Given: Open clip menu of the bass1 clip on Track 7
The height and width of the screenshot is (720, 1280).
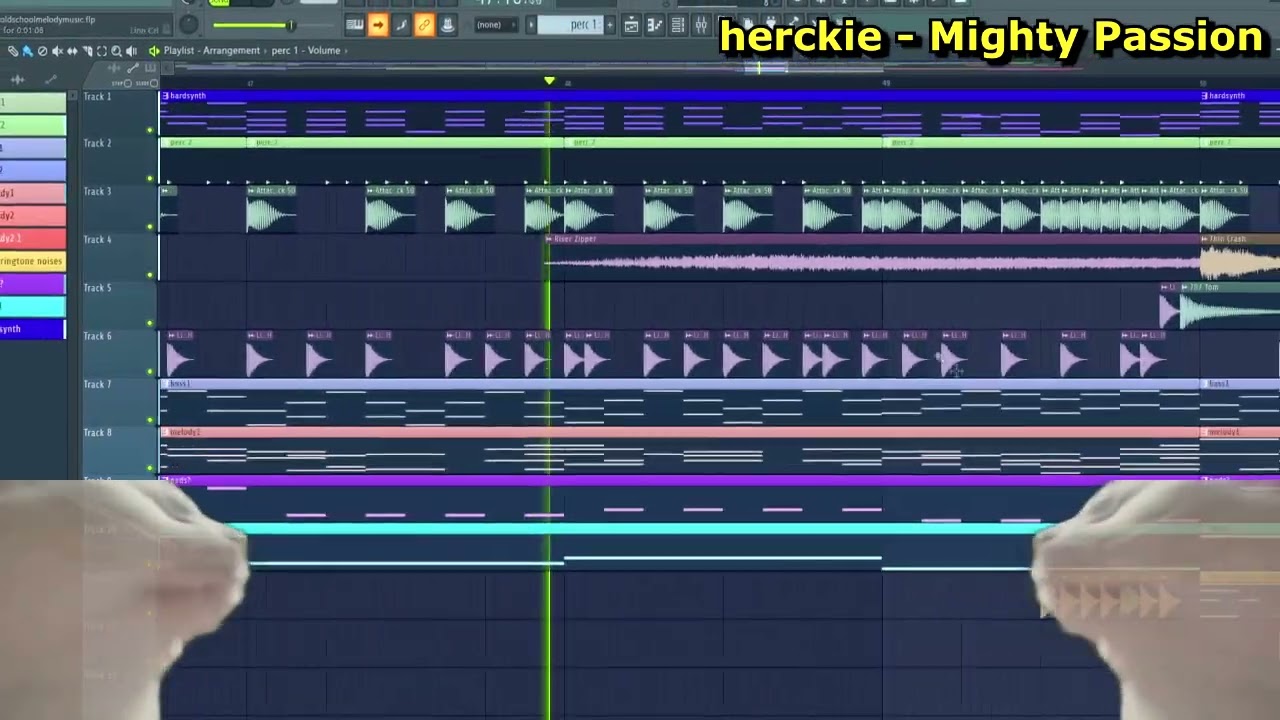Looking at the screenshot, I should (x=166, y=384).
